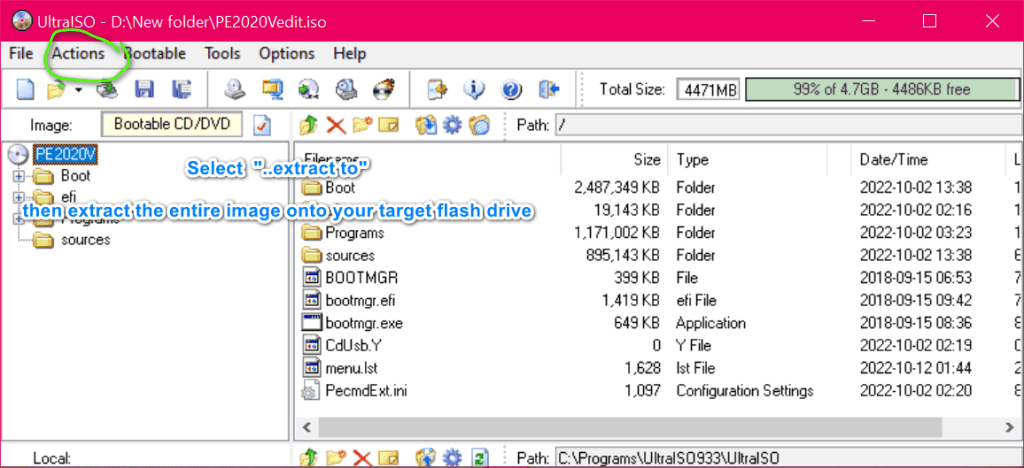Viewport: 1024px width, 468px height.
Task: Click the new folder icon beside delete
Action: click(x=361, y=125)
